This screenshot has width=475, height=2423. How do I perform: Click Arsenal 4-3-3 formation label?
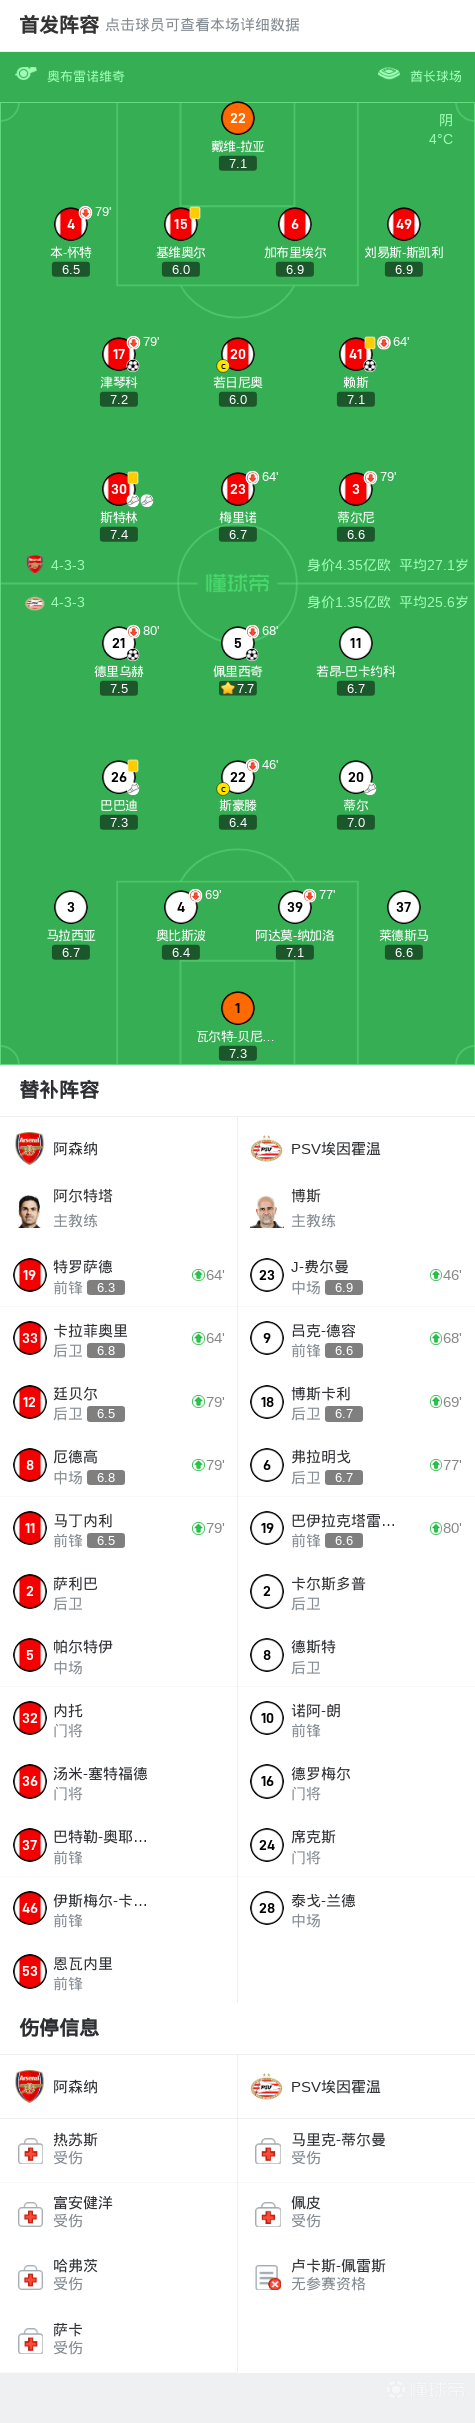pyautogui.click(x=68, y=565)
